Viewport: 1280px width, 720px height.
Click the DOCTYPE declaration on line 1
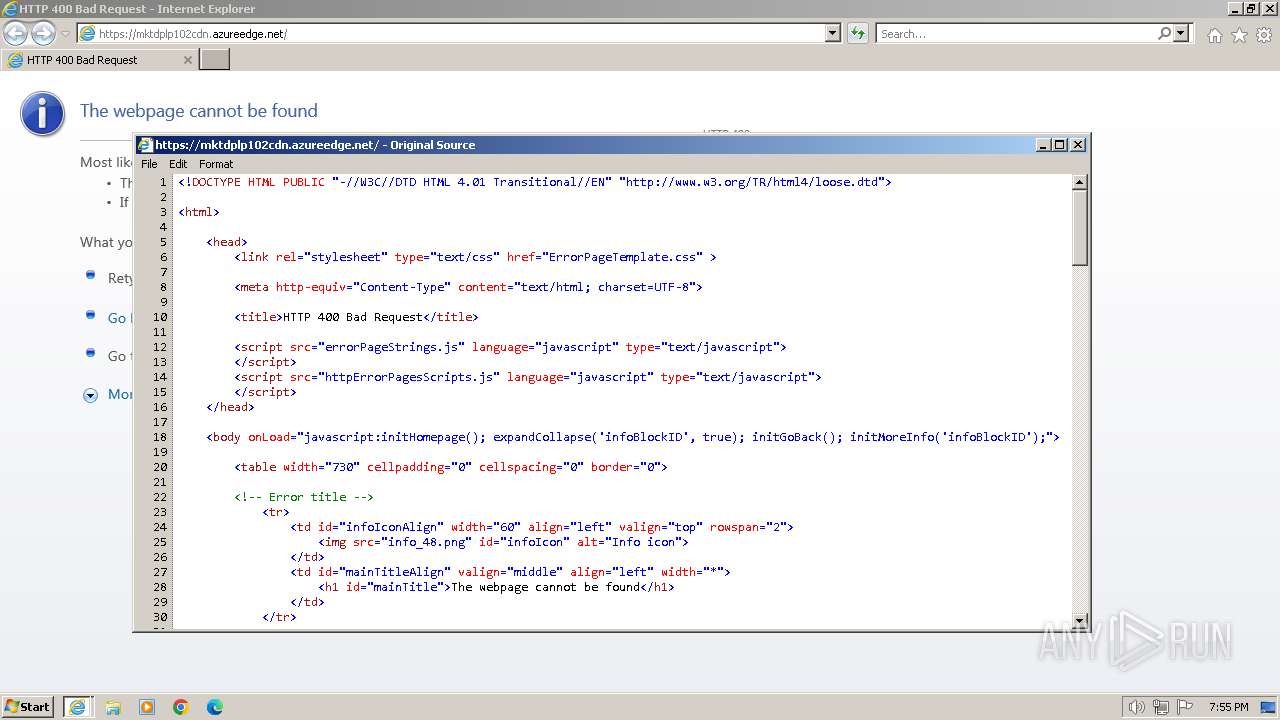[x=535, y=182]
